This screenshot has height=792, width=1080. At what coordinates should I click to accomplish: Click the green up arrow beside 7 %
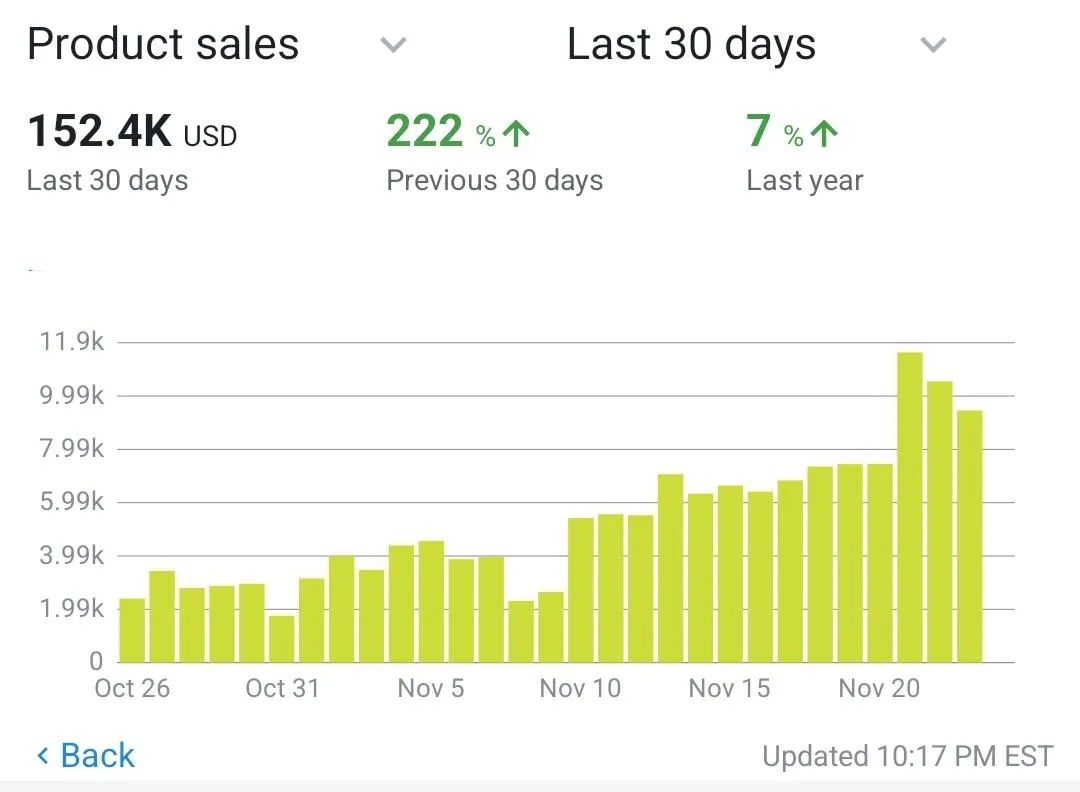point(823,134)
